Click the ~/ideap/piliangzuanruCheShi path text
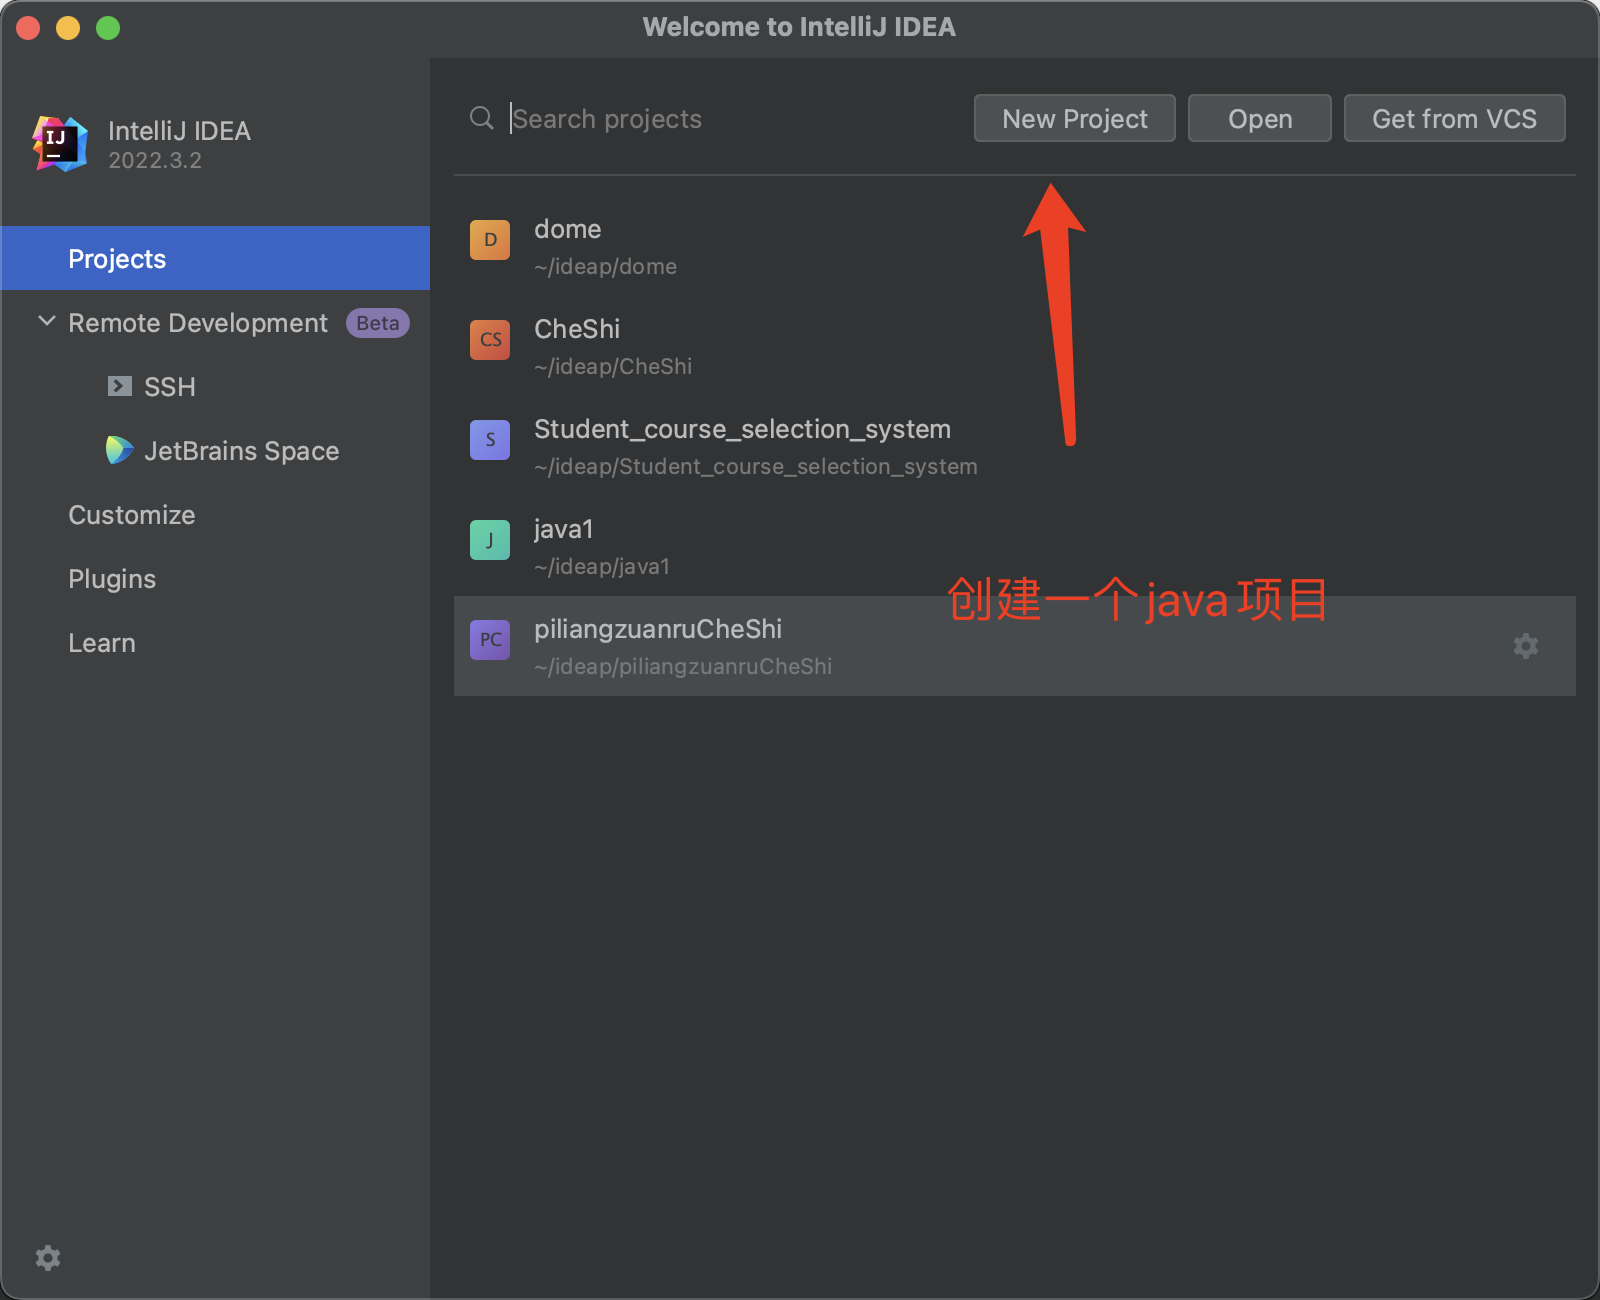 (x=683, y=667)
